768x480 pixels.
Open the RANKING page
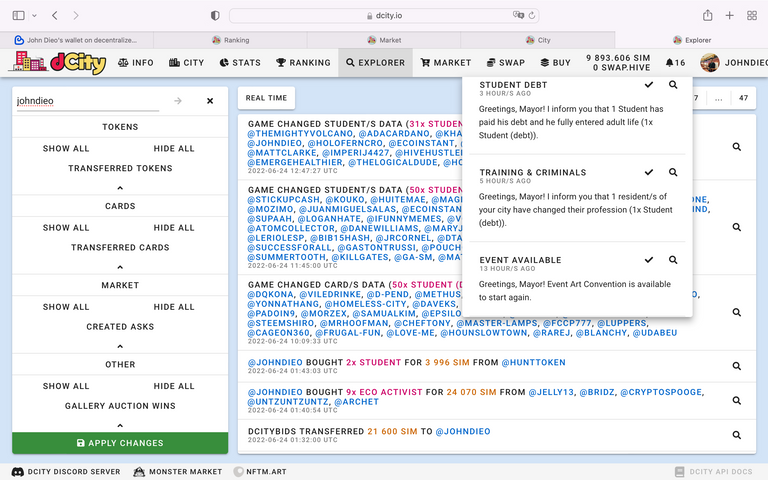coord(303,63)
